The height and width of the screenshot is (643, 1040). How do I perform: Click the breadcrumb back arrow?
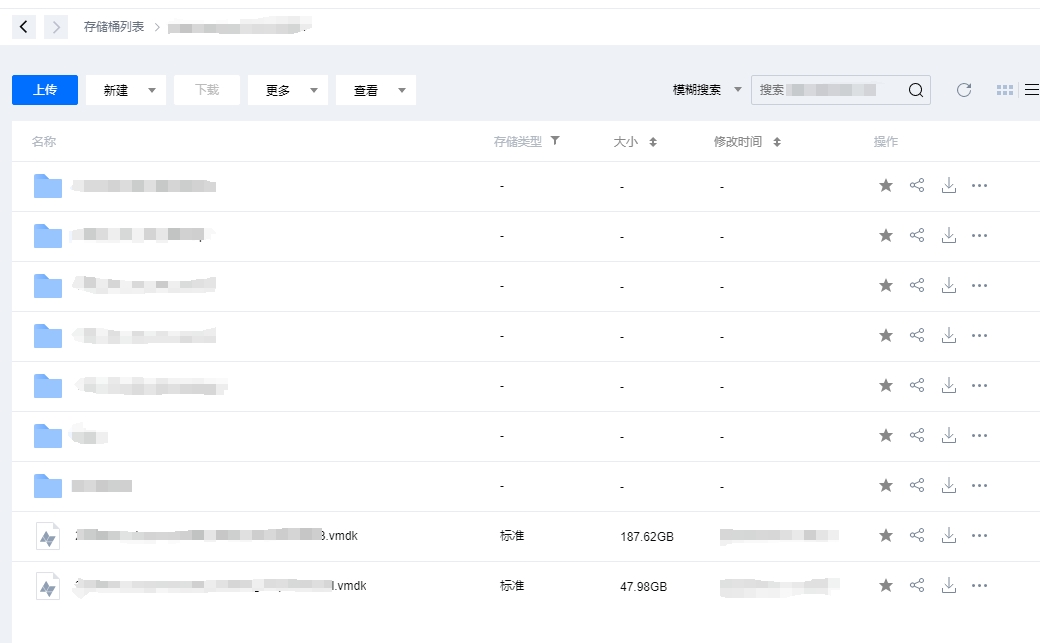click(23, 26)
